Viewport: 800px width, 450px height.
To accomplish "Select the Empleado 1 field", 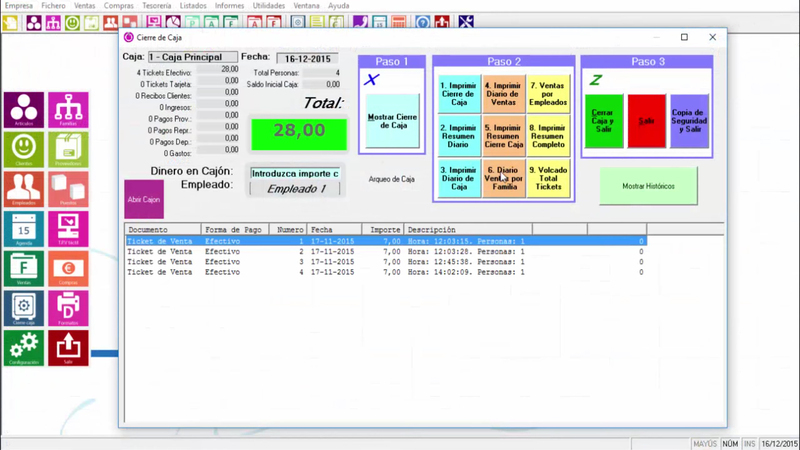I will (x=295, y=189).
